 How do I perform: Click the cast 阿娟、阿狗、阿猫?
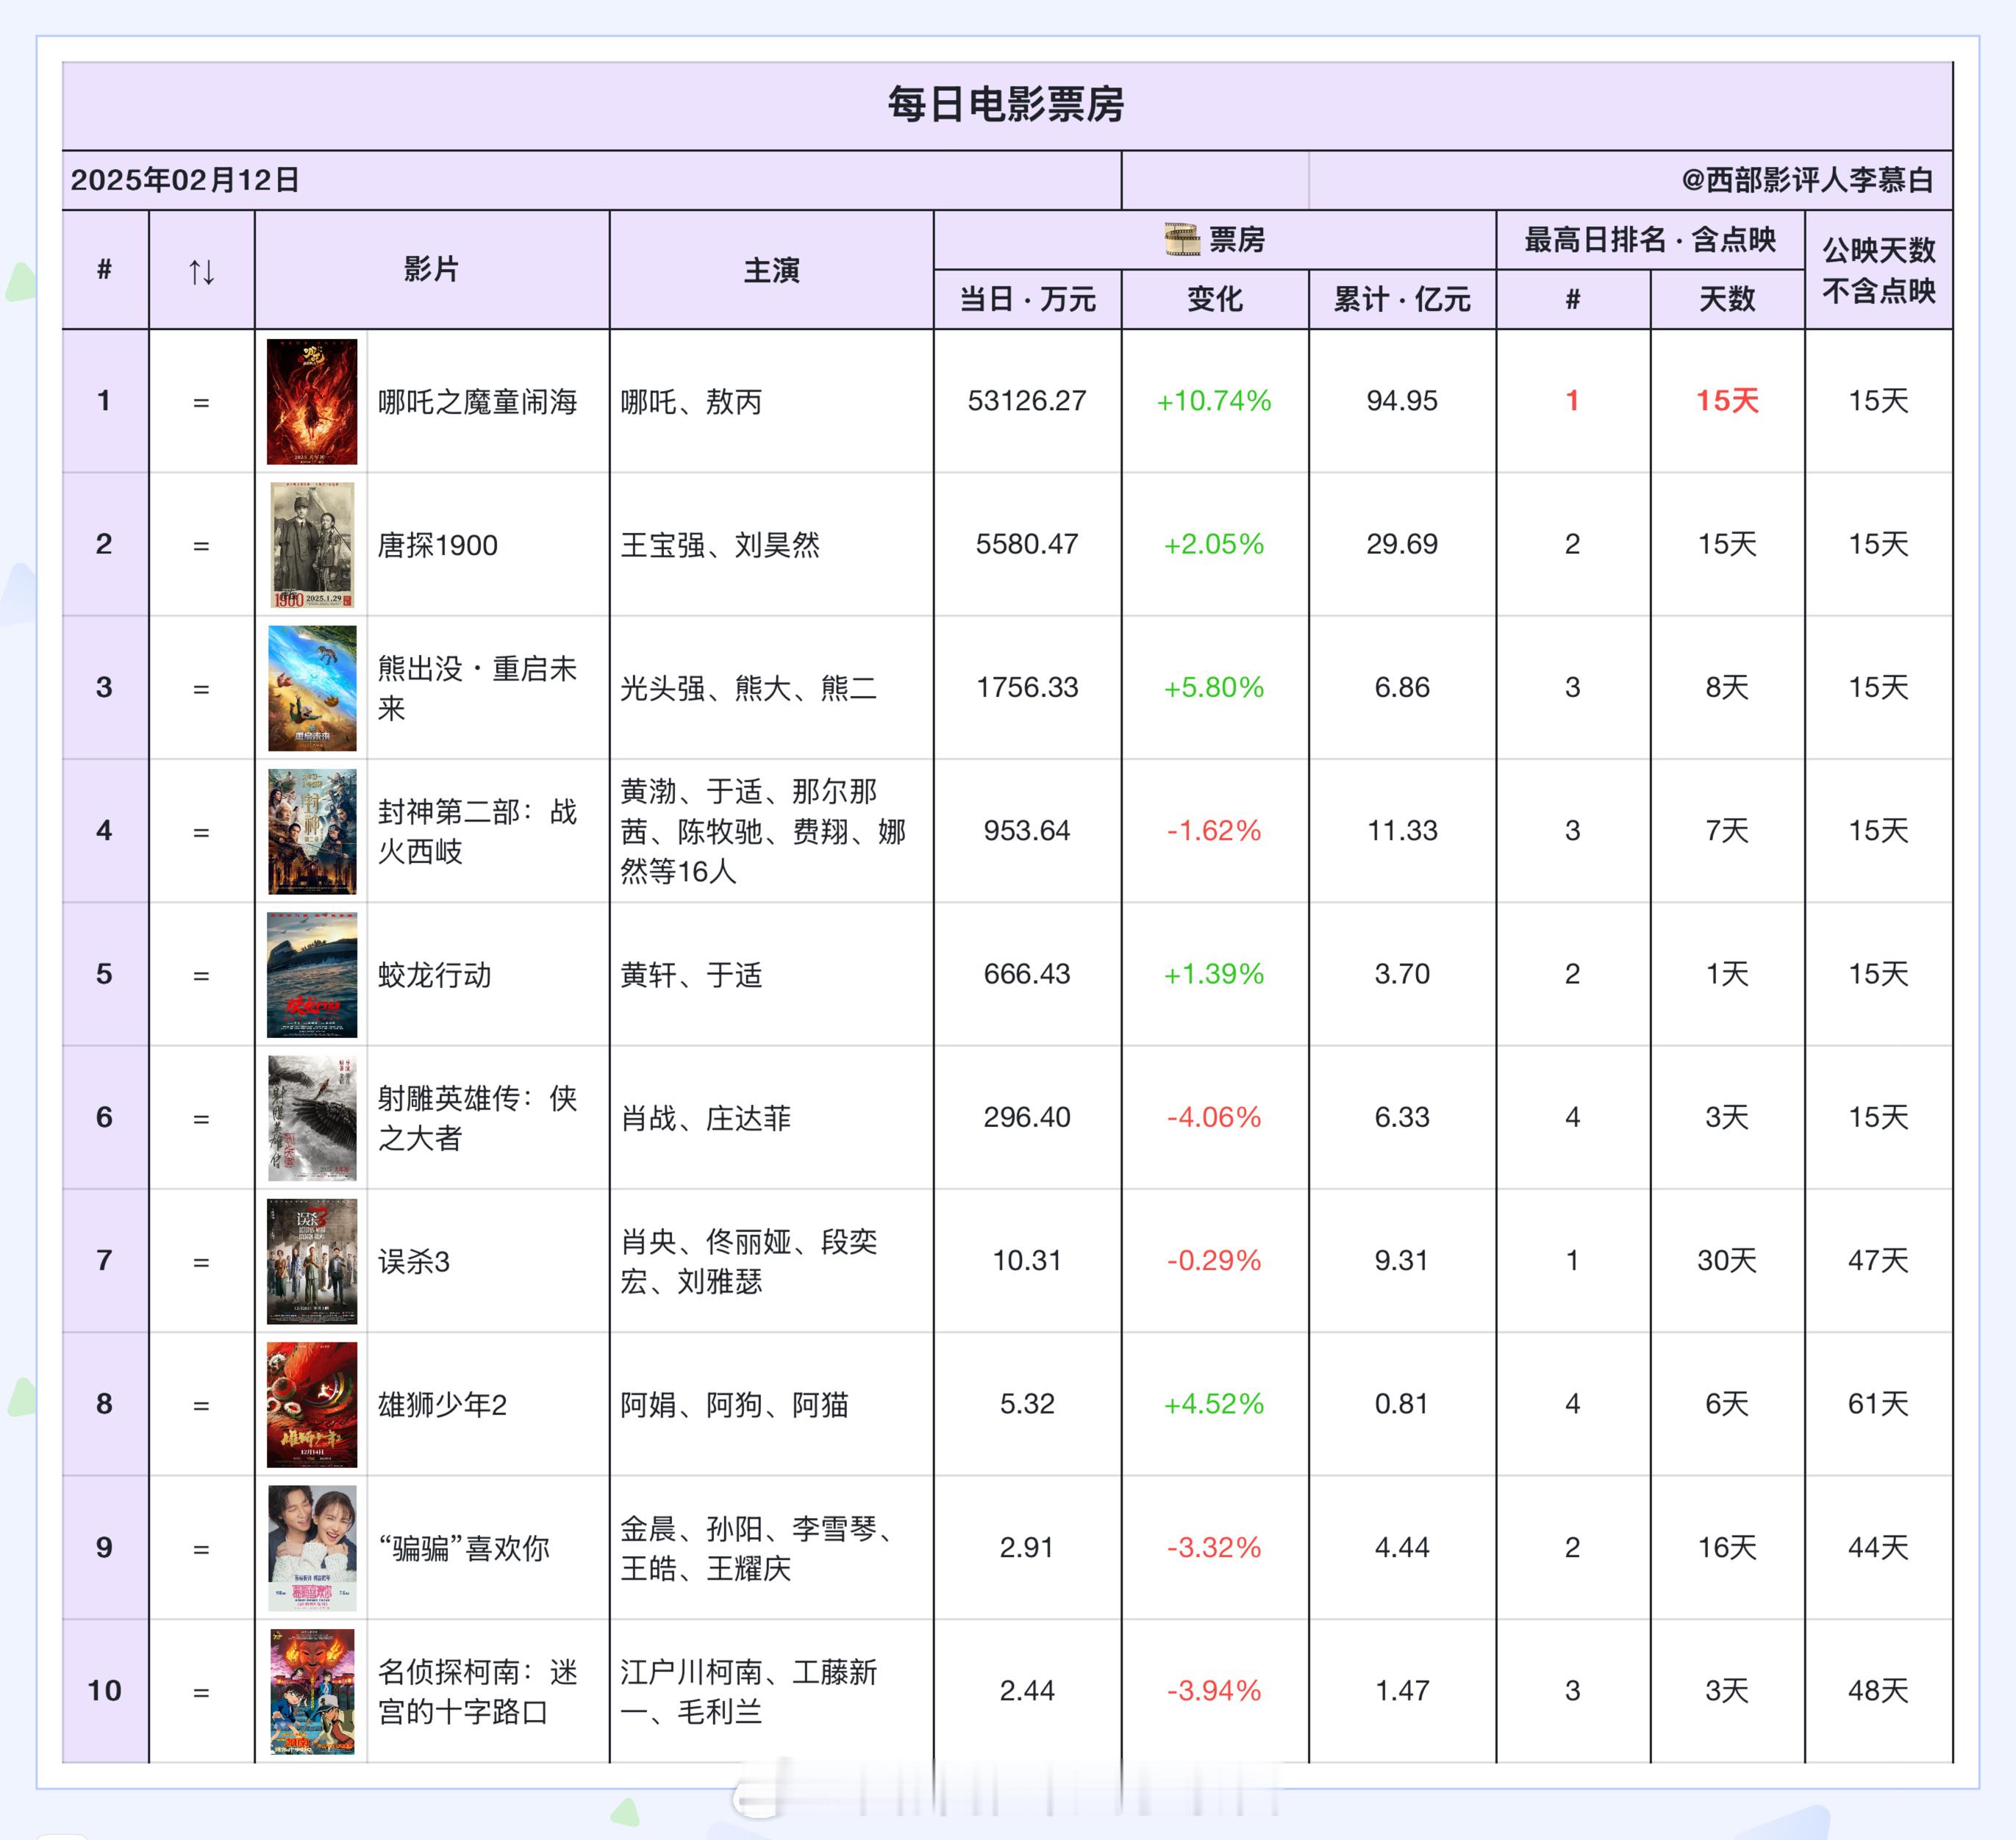click(x=734, y=1405)
